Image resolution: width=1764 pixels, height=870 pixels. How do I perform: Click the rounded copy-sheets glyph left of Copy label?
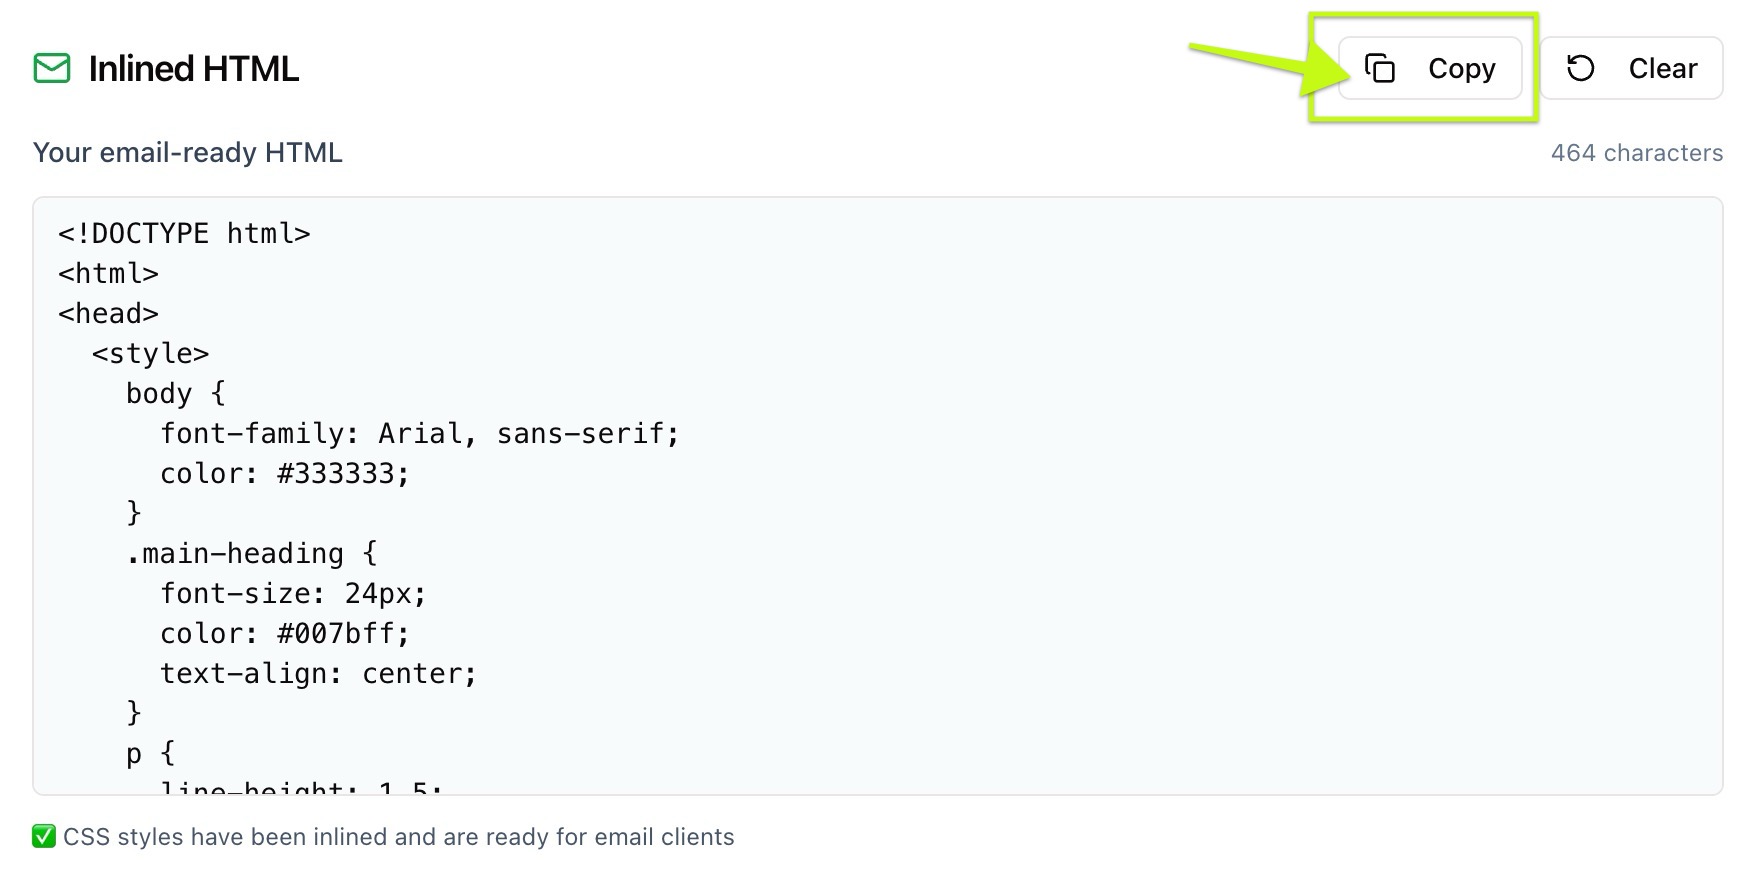click(1383, 68)
